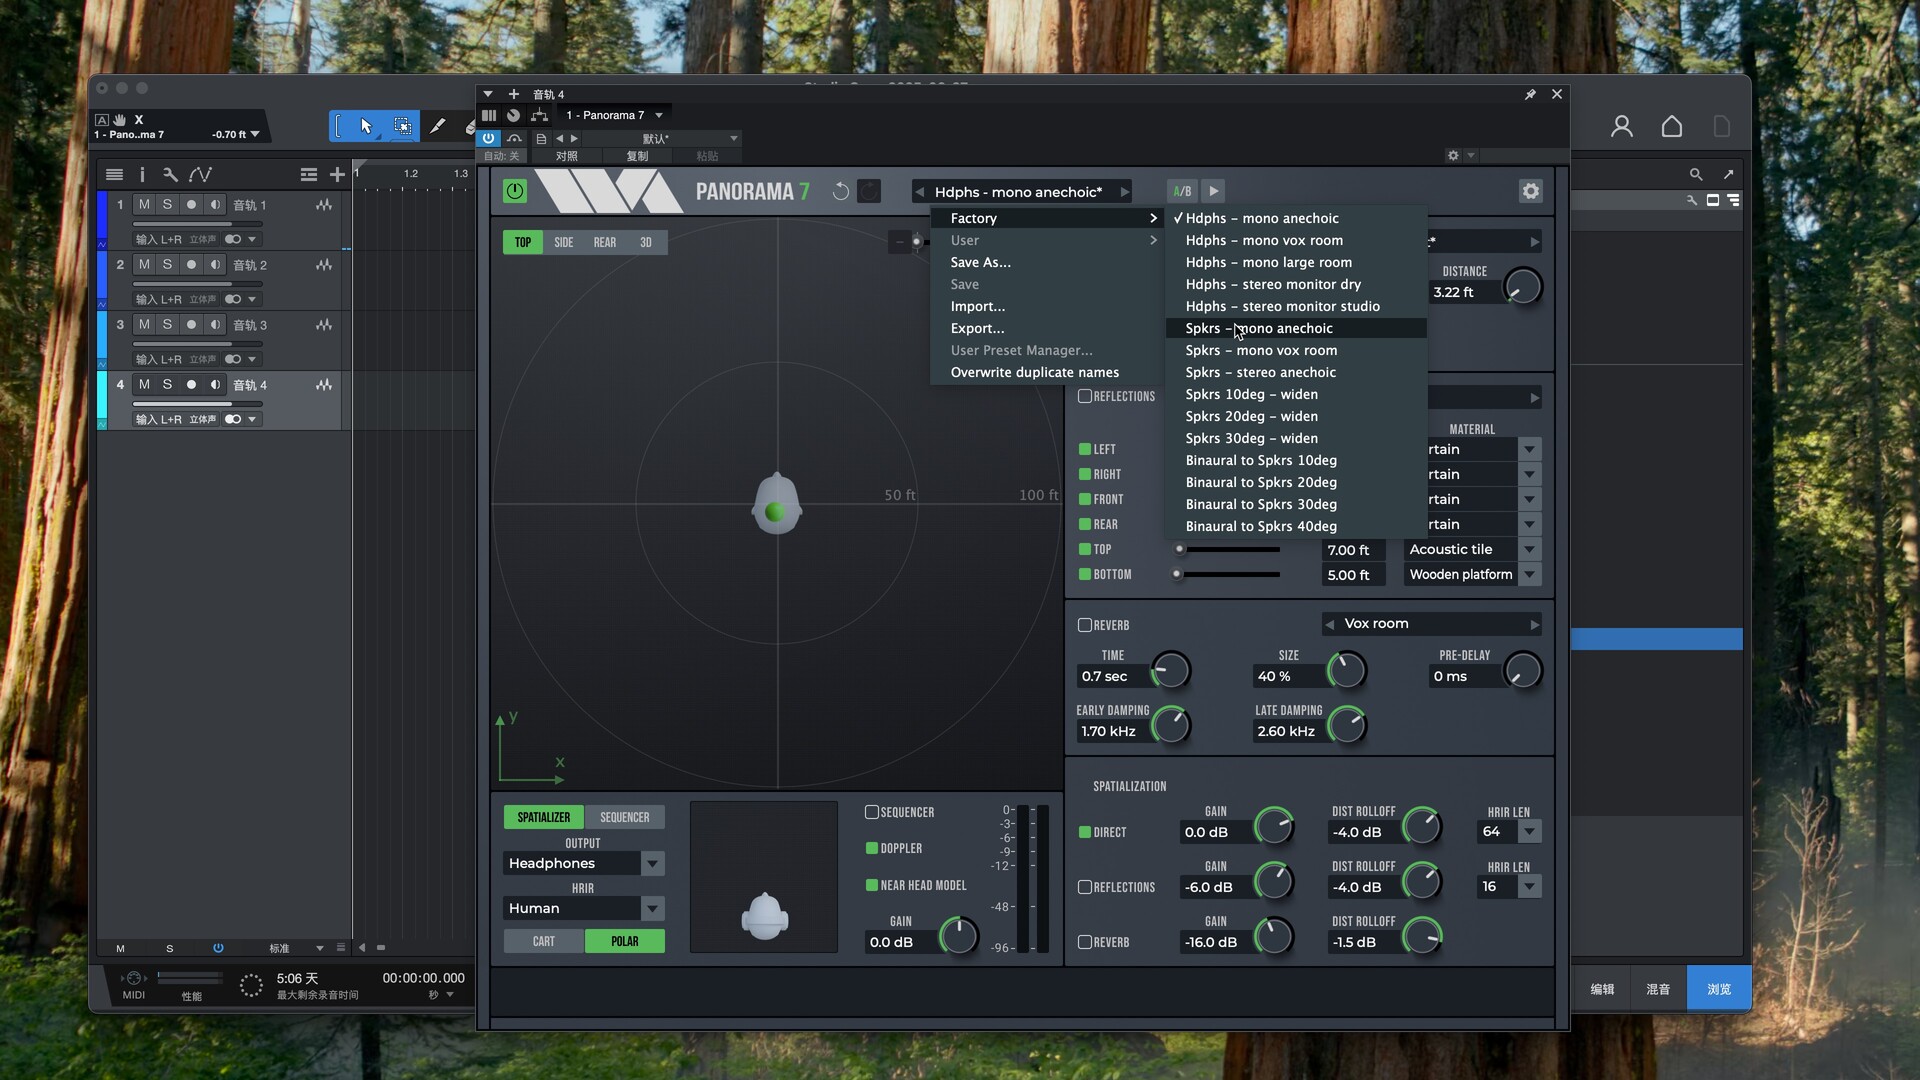Open Panorama plugin settings gear
This screenshot has width=1920, height=1080.
1530,191
